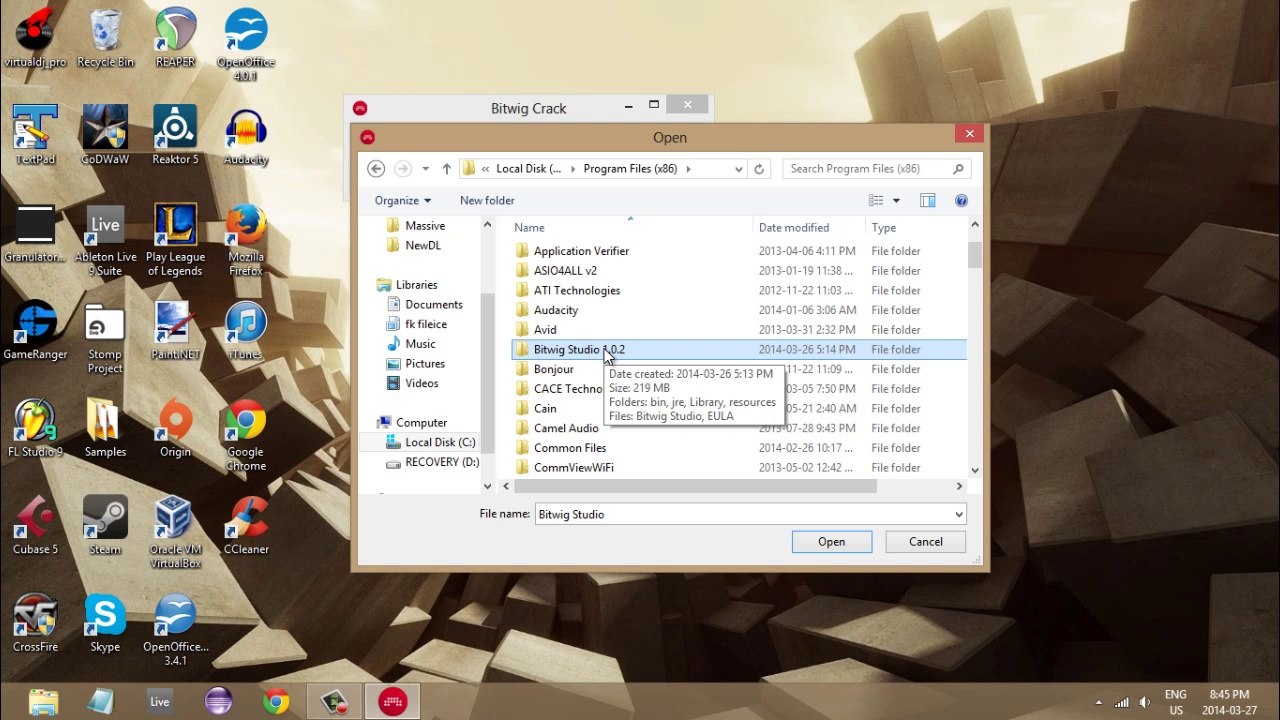Select the CCleaner desktop icon
Image resolution: width=1280 pixels, height=720 pixels.
pyautogui.click(x=245, y=526)
